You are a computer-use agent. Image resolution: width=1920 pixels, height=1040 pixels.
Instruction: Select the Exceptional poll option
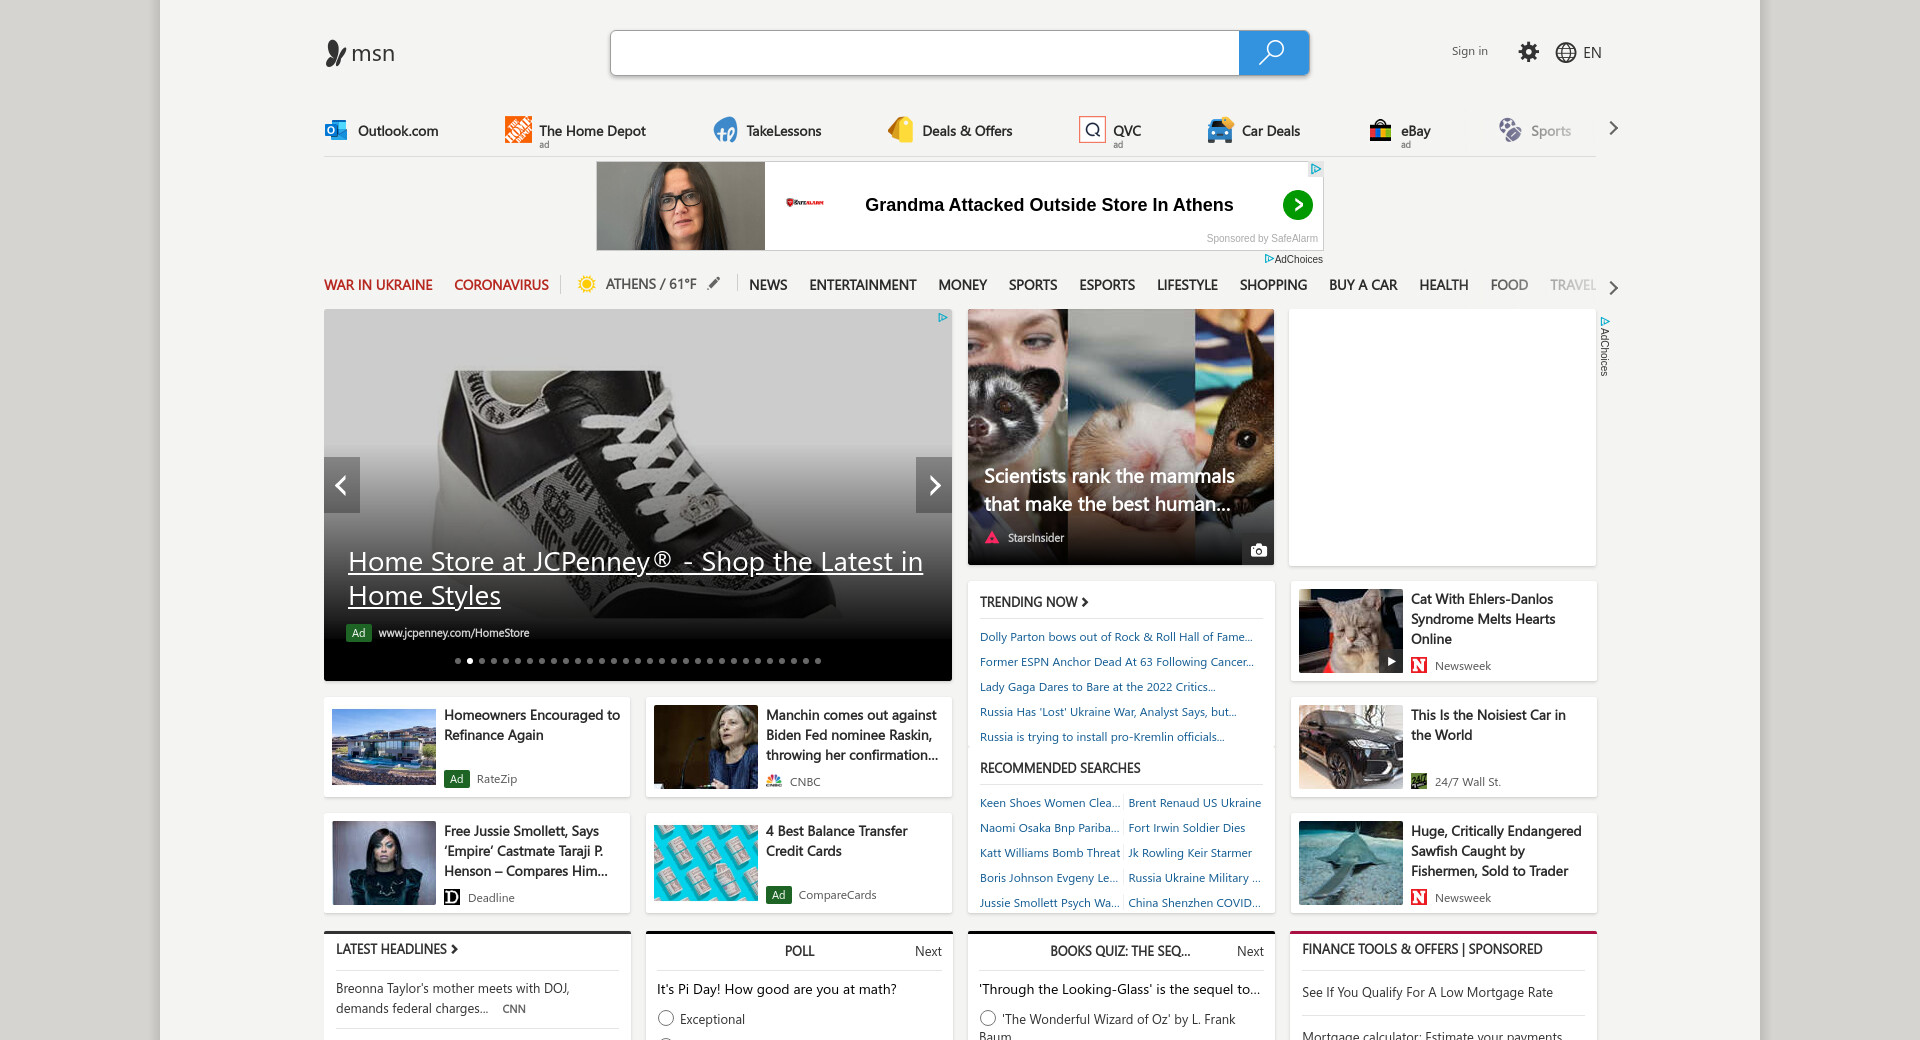[x=666, y=1018]
